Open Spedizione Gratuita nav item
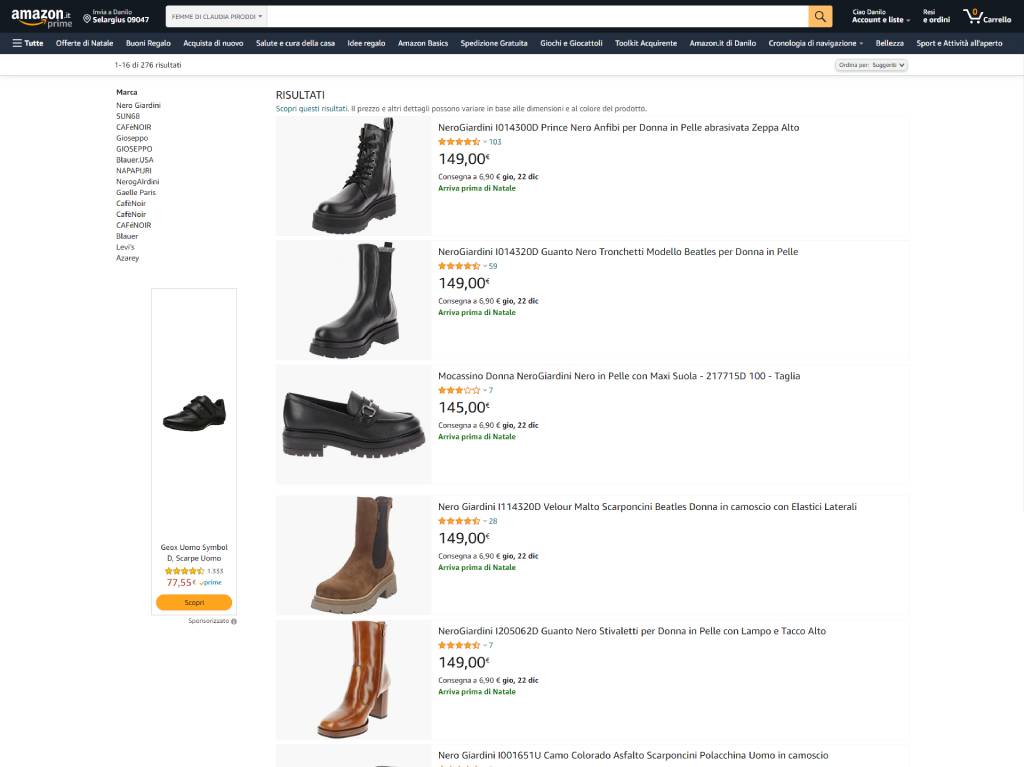The width and height of the screenshot is (1024, 767). pyautogui.click(x=494, y=43)
